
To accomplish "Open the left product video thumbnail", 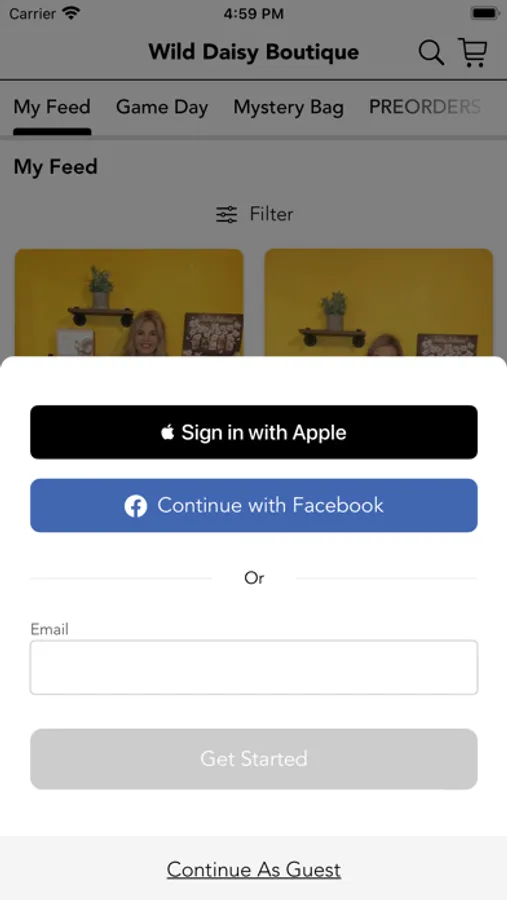I will 129,302.
